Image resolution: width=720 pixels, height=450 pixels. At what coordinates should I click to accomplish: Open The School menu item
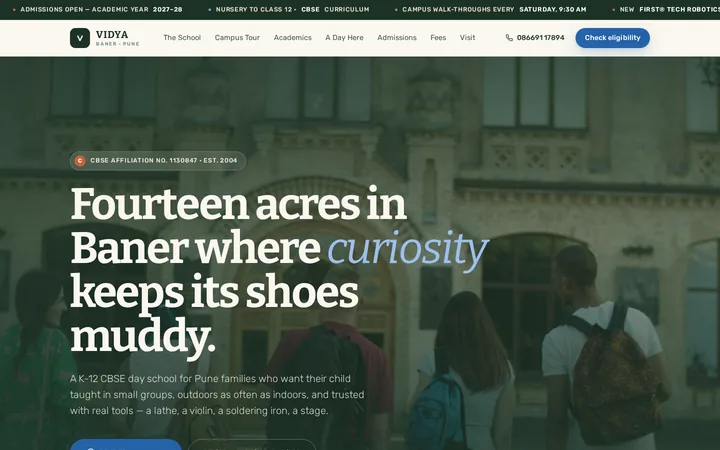[x=182, y=38]
